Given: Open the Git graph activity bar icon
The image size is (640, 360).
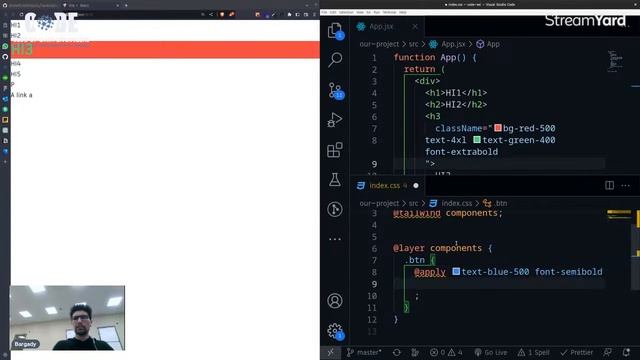Looking at the screenshot, I should pos(335,209).
